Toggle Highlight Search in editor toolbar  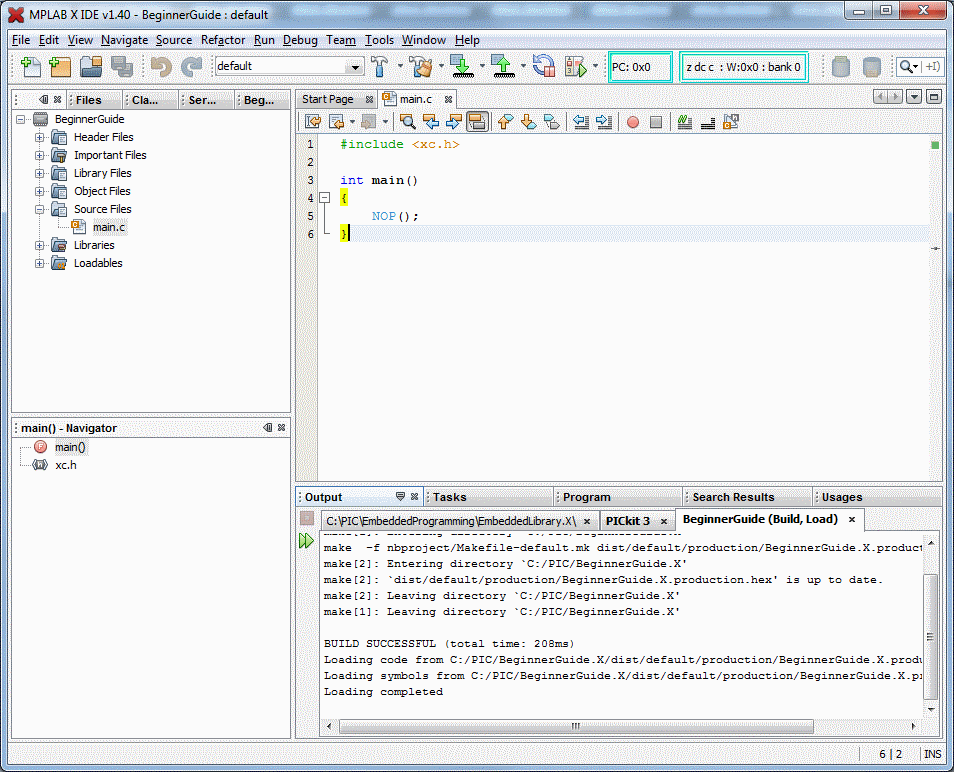tap(477, 122)
